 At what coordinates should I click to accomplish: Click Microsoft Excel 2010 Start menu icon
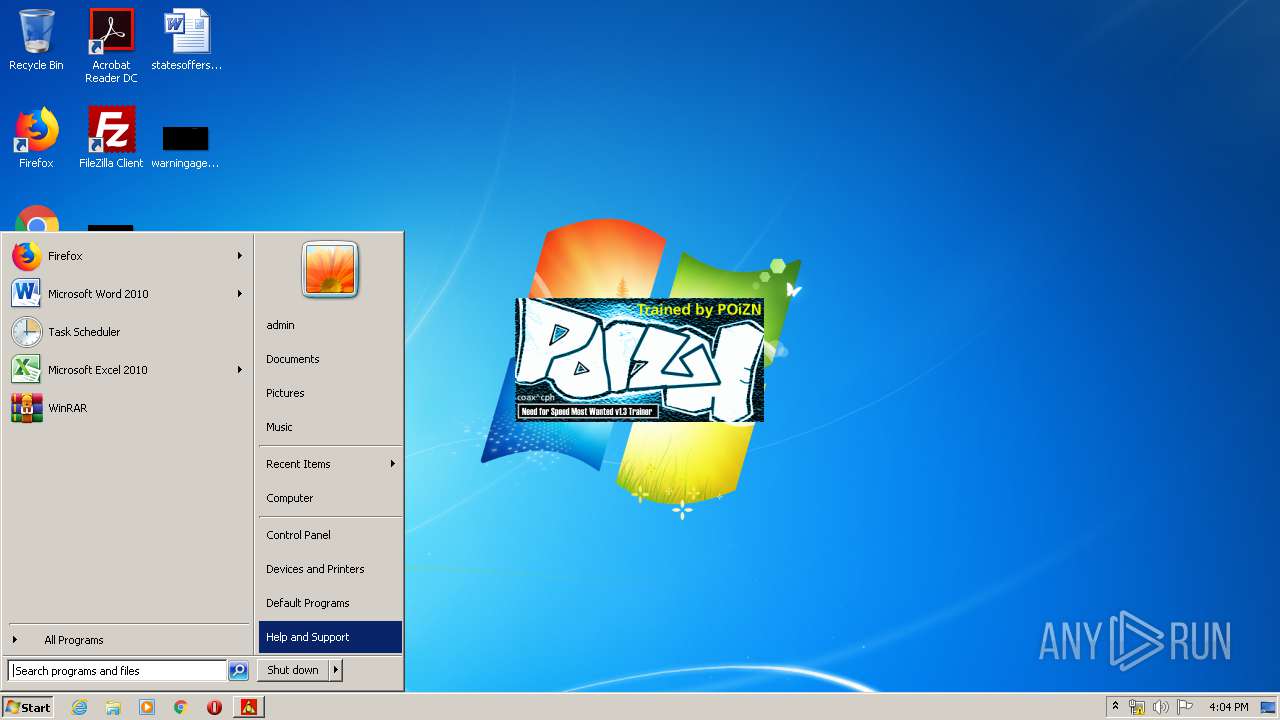click(27, 370)
